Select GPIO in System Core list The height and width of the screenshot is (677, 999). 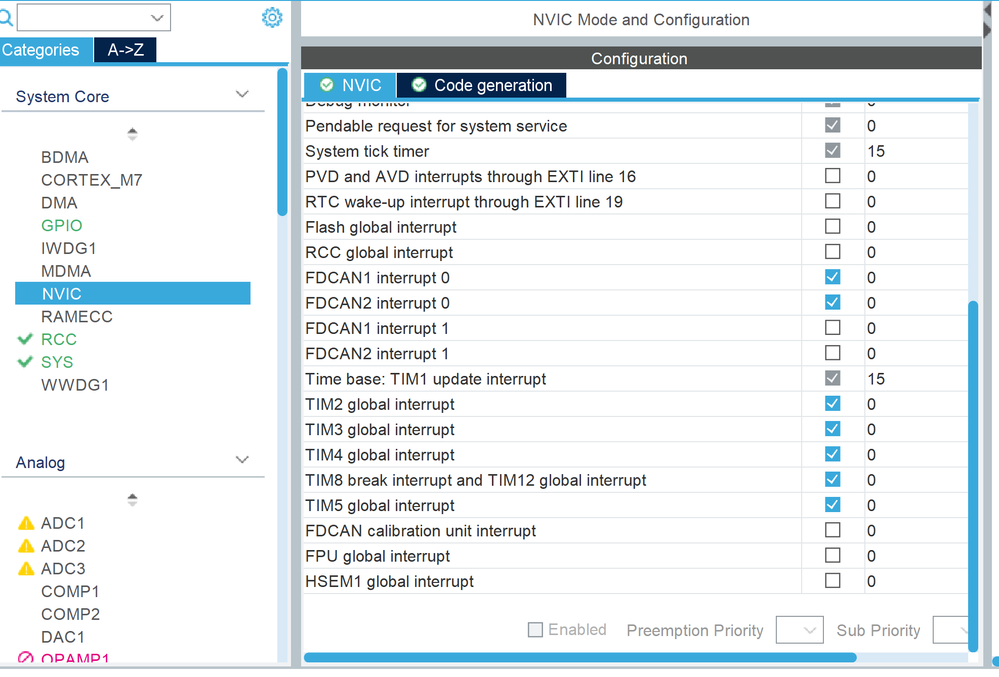62,225
